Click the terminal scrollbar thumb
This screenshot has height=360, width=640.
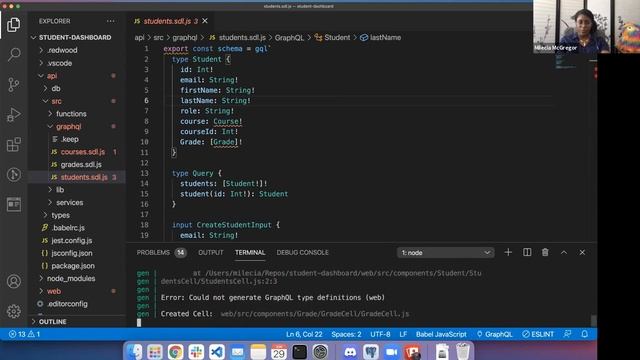(x=593, y=320)
